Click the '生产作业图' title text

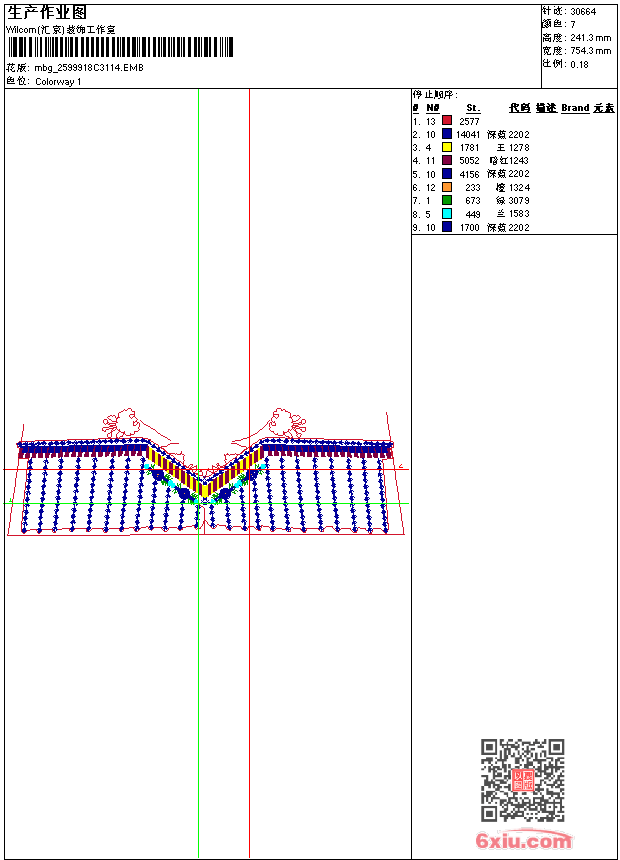[47, 13]
